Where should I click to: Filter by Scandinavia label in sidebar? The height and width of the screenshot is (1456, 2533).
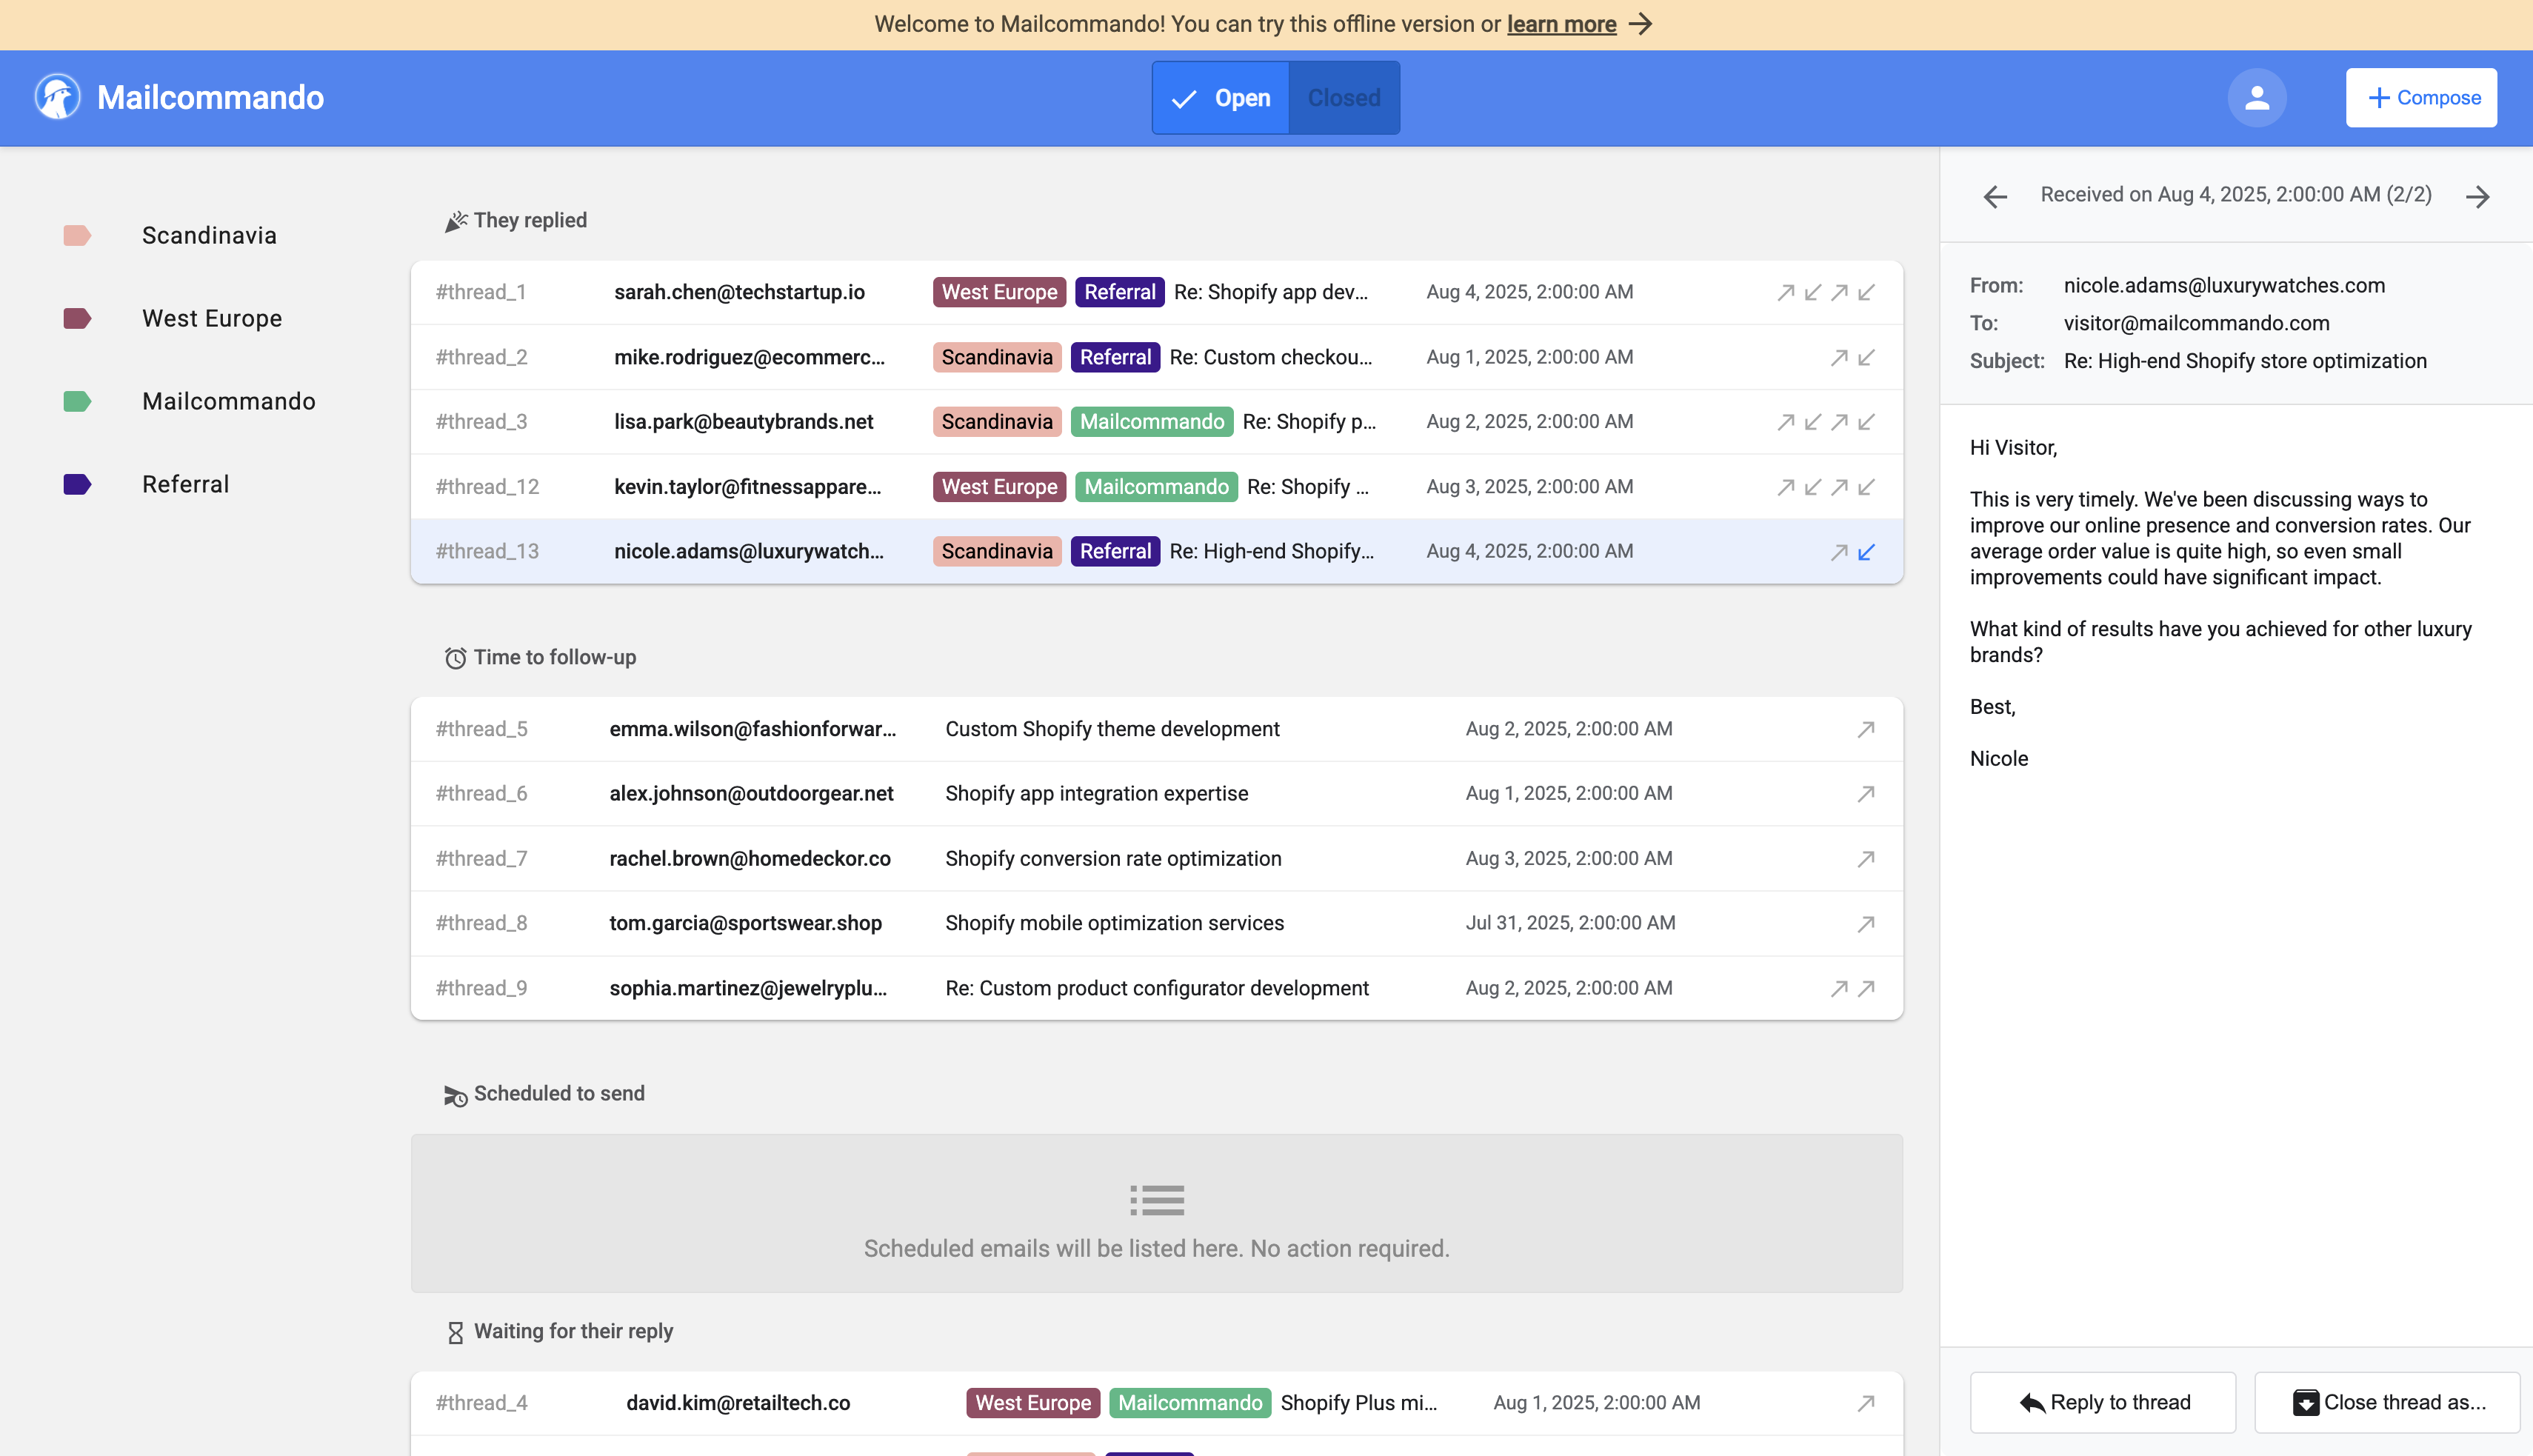pos(209,236)
